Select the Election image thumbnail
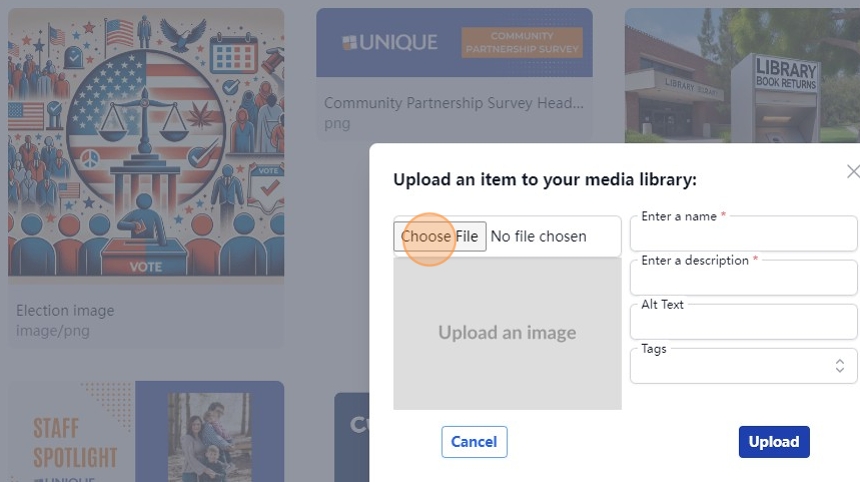860x482 pixels. [146, 145]
